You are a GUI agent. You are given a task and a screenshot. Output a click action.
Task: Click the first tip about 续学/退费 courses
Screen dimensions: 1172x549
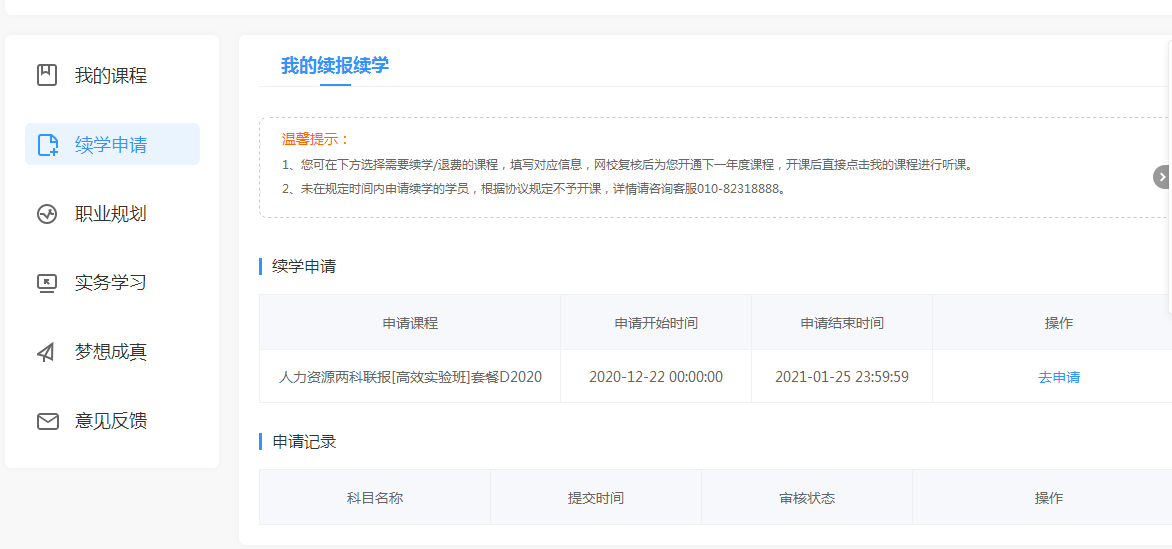628,165
